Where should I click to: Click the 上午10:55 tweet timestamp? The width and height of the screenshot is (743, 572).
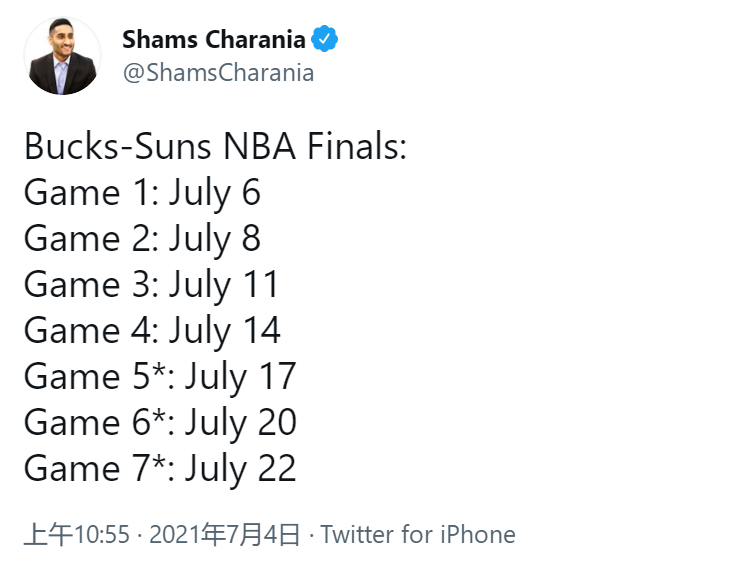(x=76, y=535)
